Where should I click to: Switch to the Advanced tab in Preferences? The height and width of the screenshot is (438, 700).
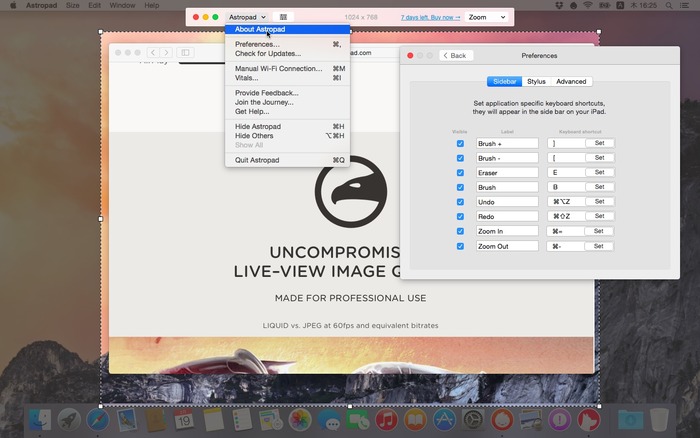click(x=571, y=81)
